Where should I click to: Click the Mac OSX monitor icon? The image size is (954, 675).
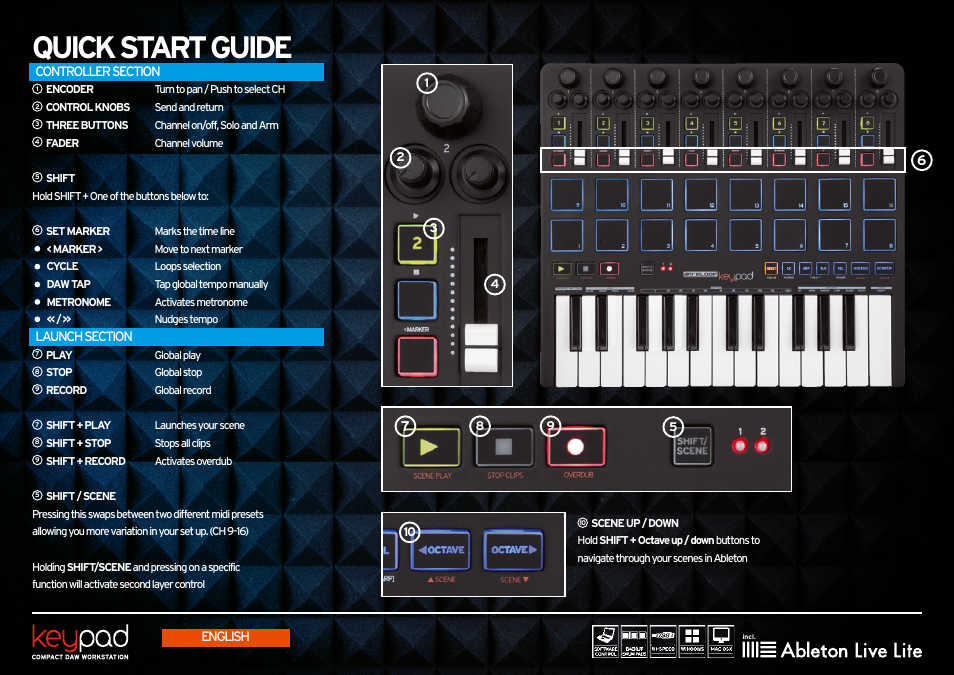click(x=721, y=642)
